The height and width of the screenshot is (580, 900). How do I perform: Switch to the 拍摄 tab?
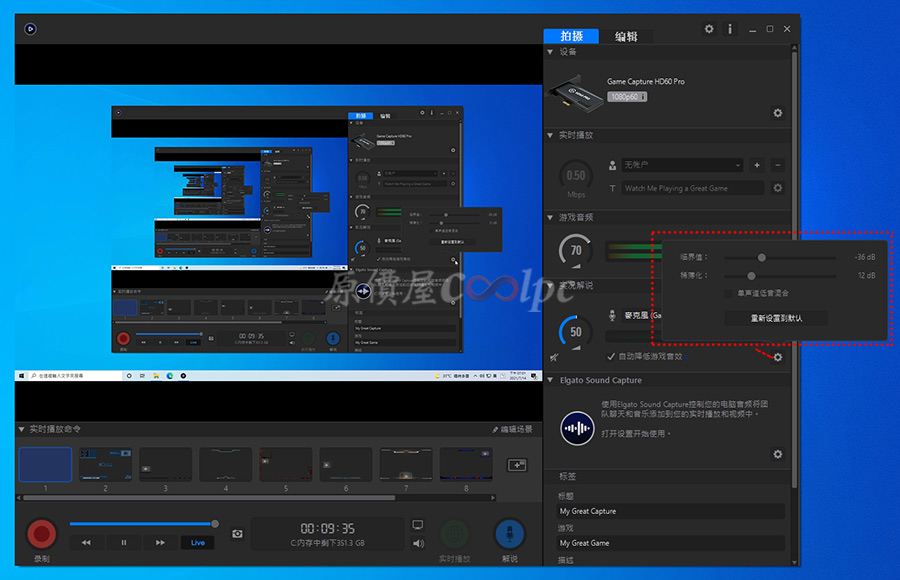571,36
